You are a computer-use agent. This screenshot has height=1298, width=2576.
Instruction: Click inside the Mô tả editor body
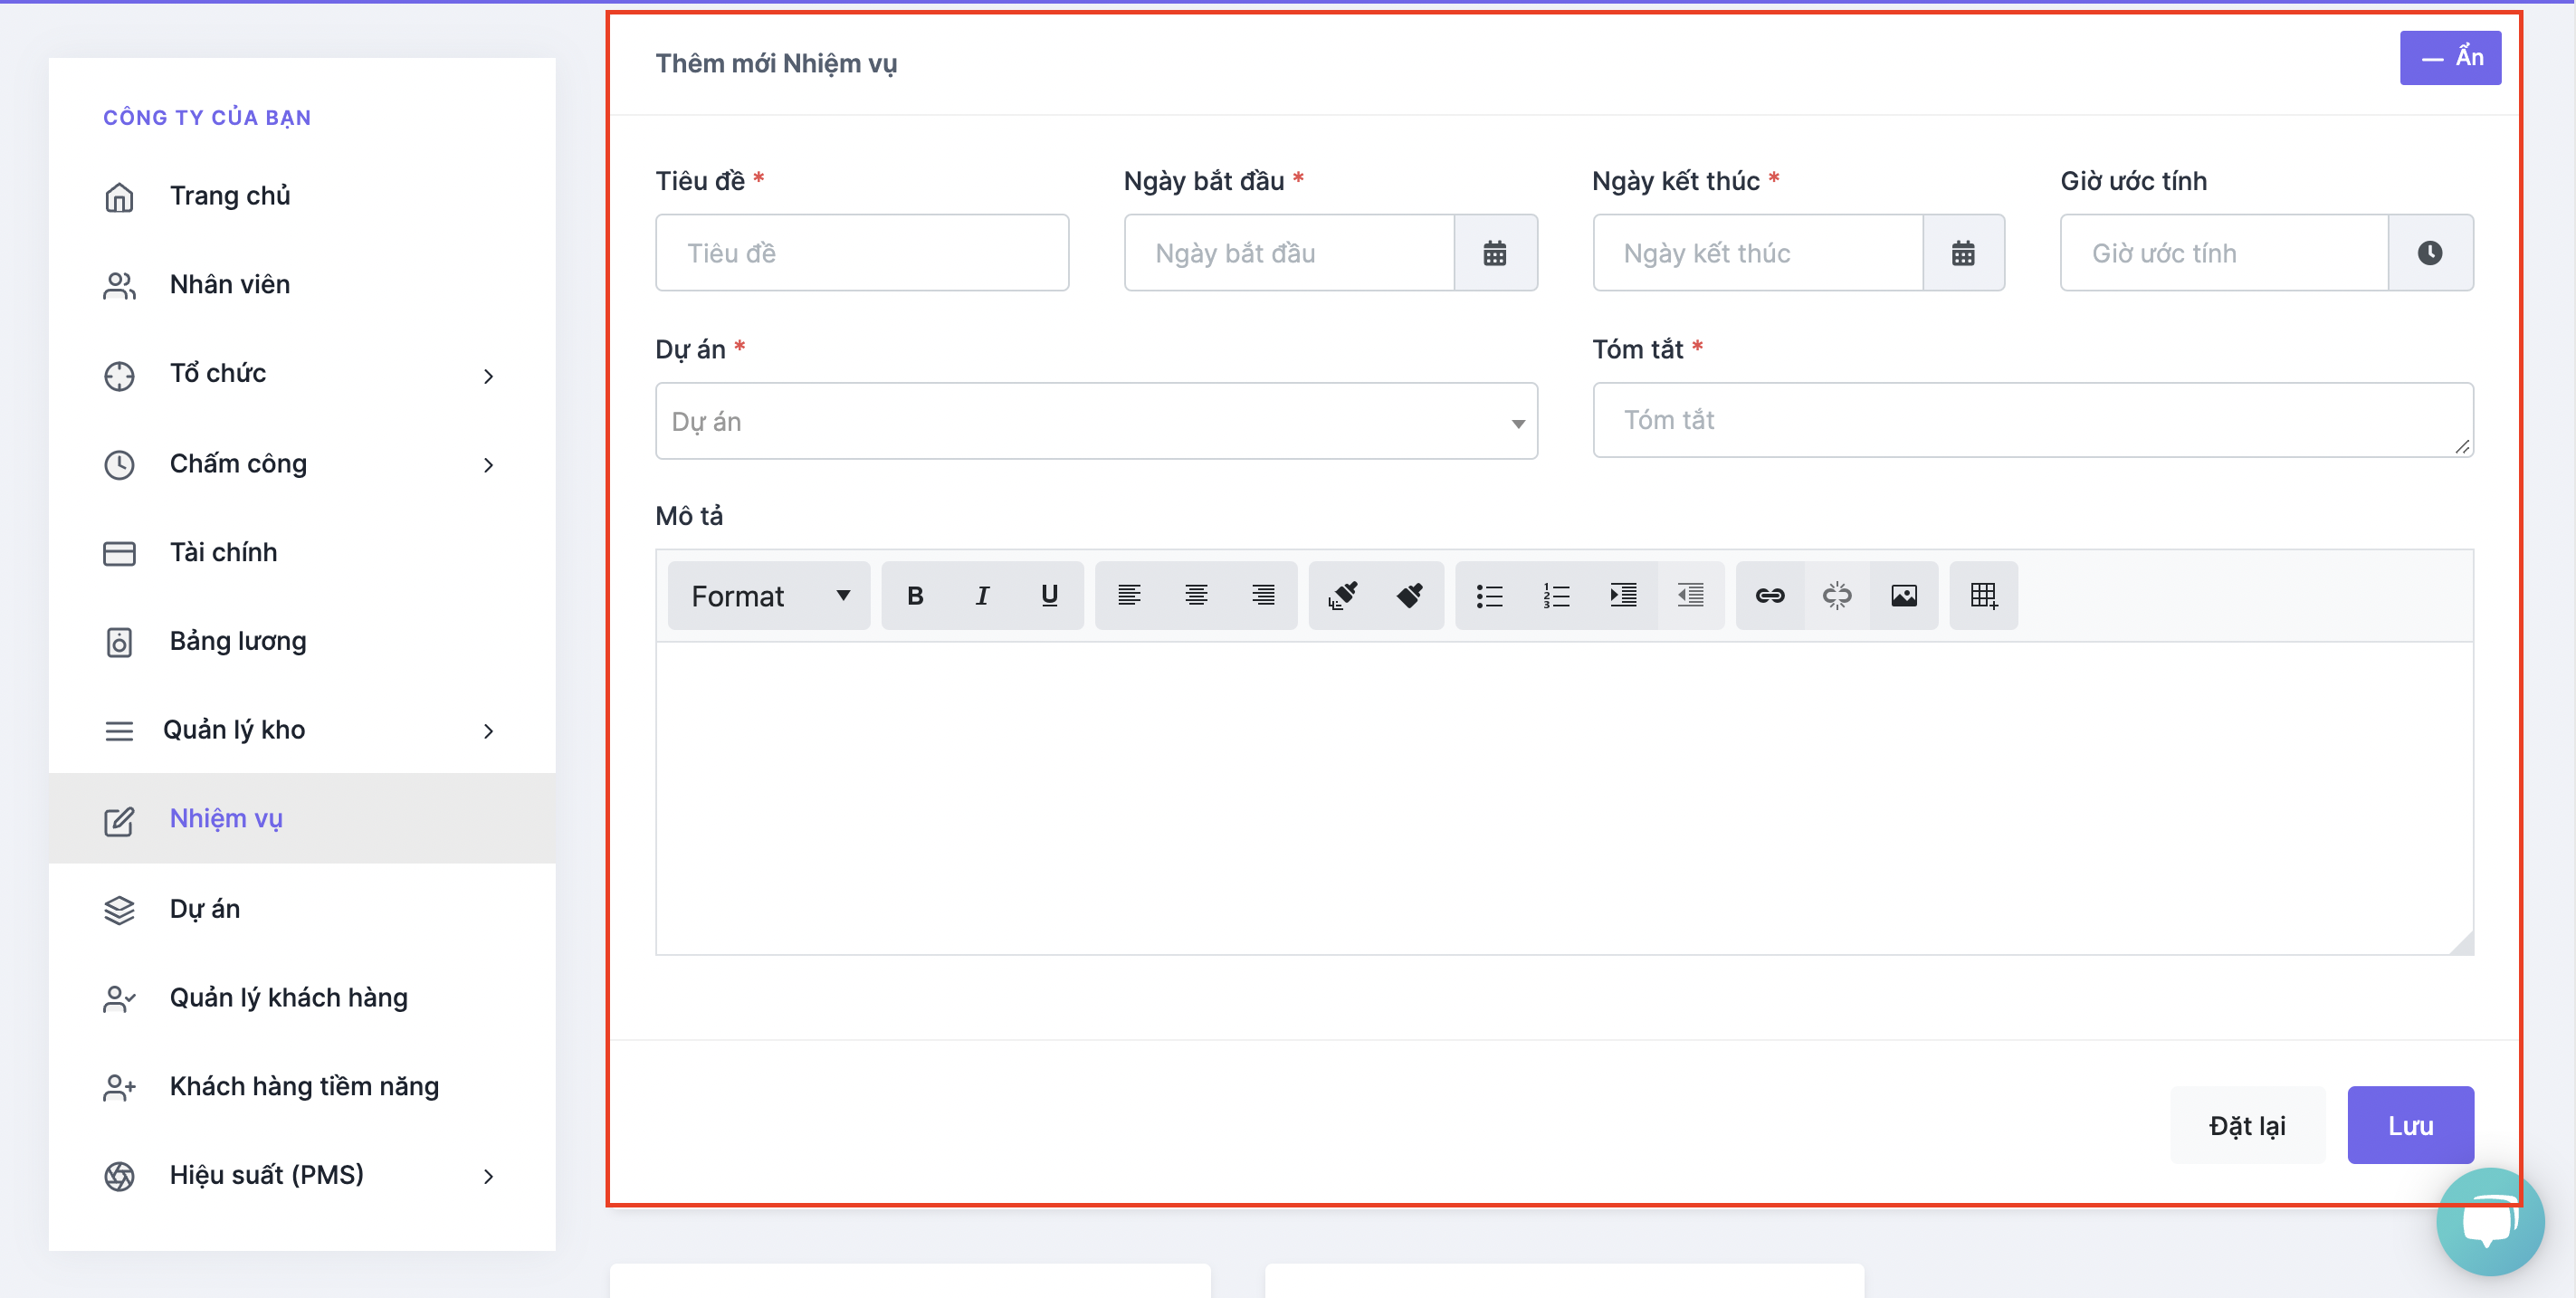point(1564,798)
